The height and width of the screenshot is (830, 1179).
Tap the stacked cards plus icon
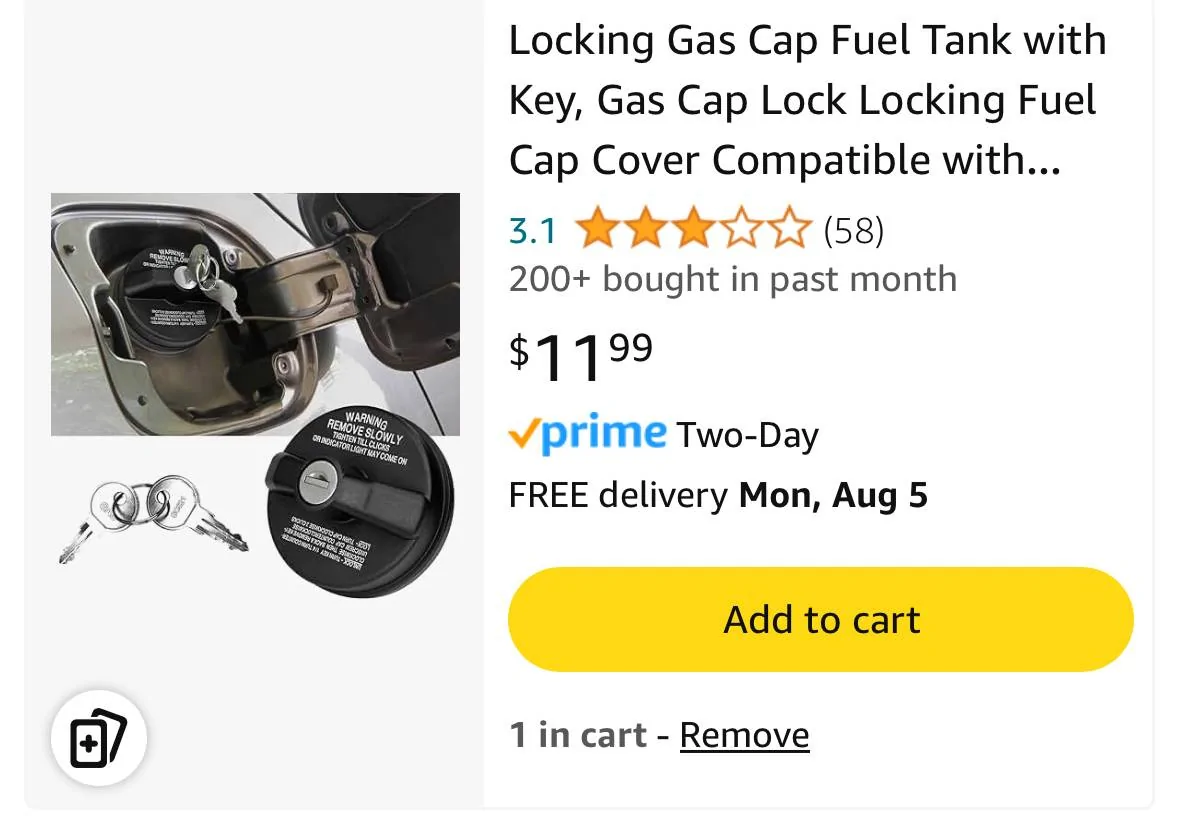pos(99,739)
